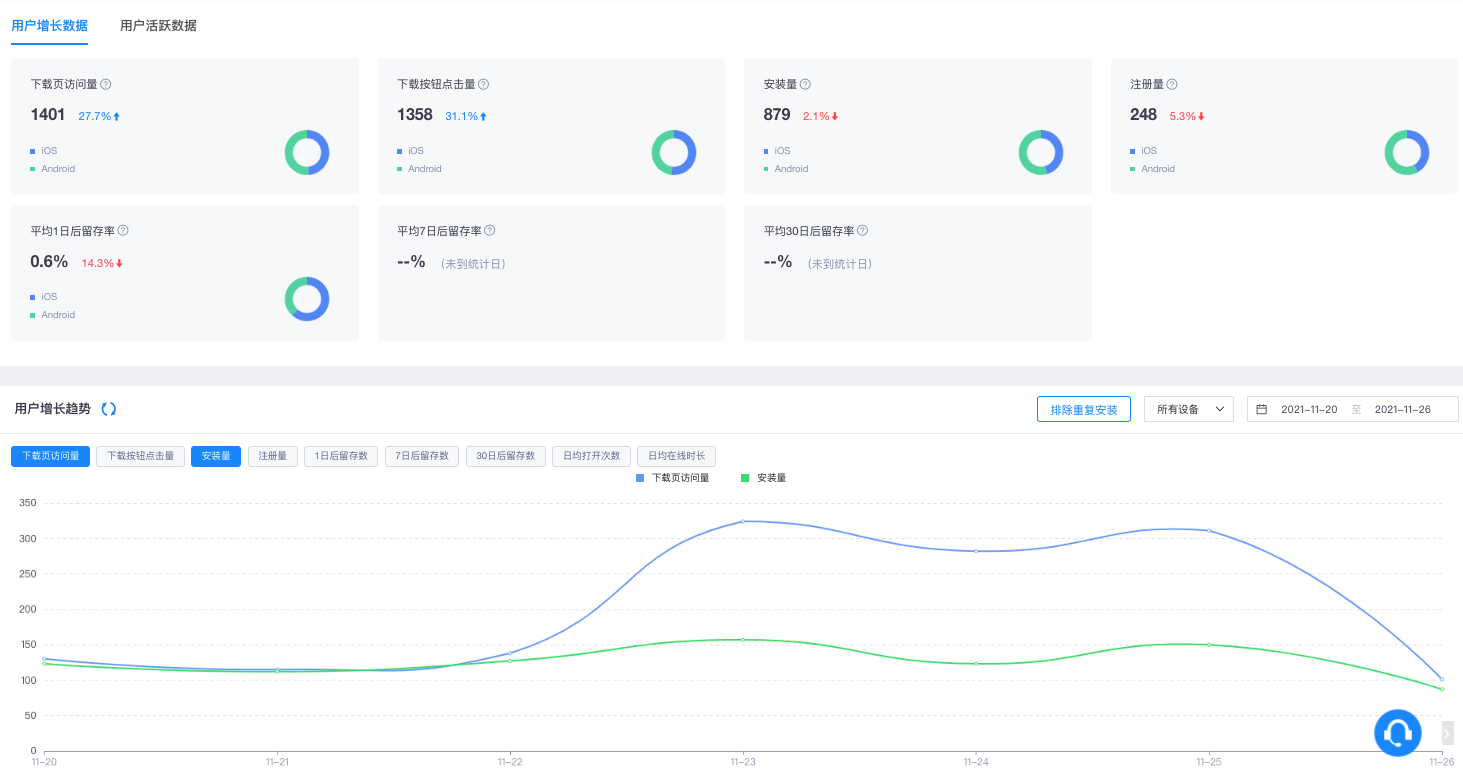The width and height of the screenshot is (1463, 777).
Task: Click help icon beside 平均7日后留存率
Action: 490,231
